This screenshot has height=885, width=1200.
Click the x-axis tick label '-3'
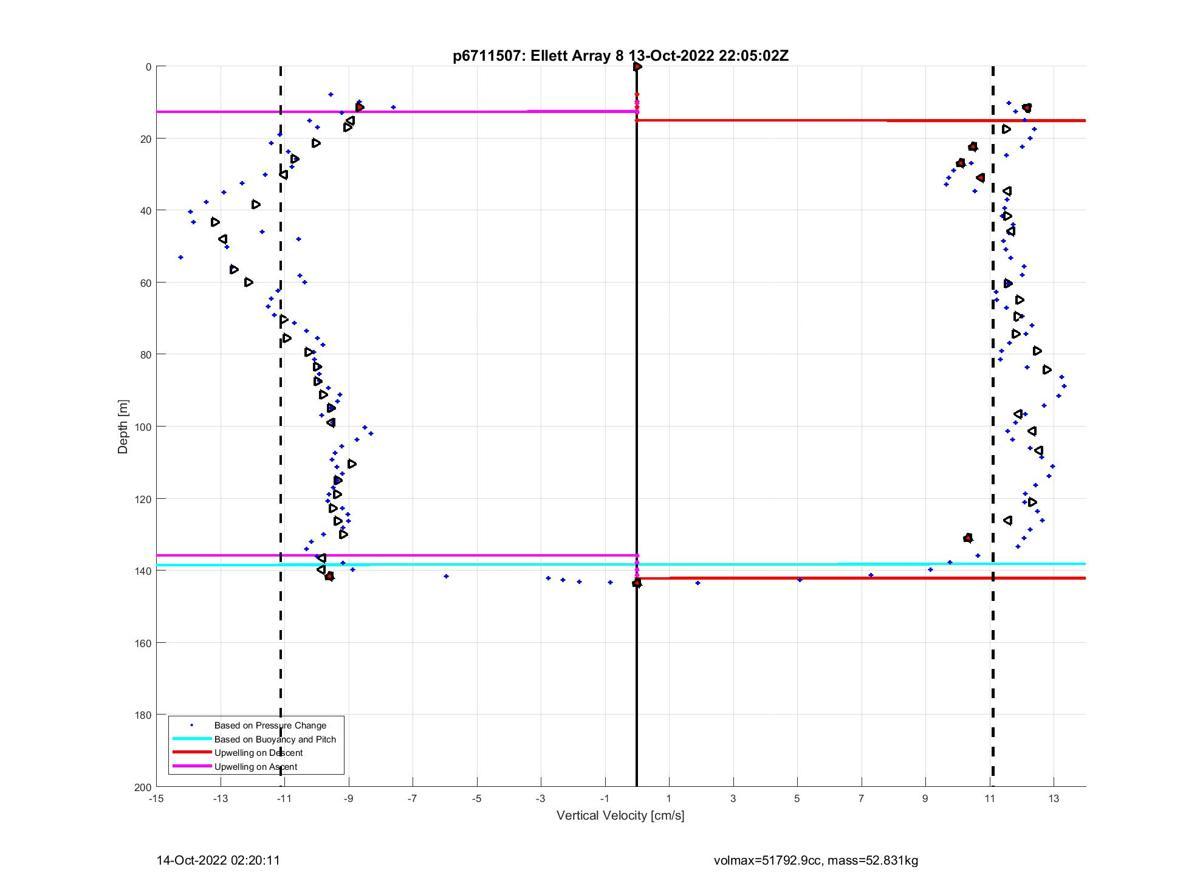click(541, 798)
